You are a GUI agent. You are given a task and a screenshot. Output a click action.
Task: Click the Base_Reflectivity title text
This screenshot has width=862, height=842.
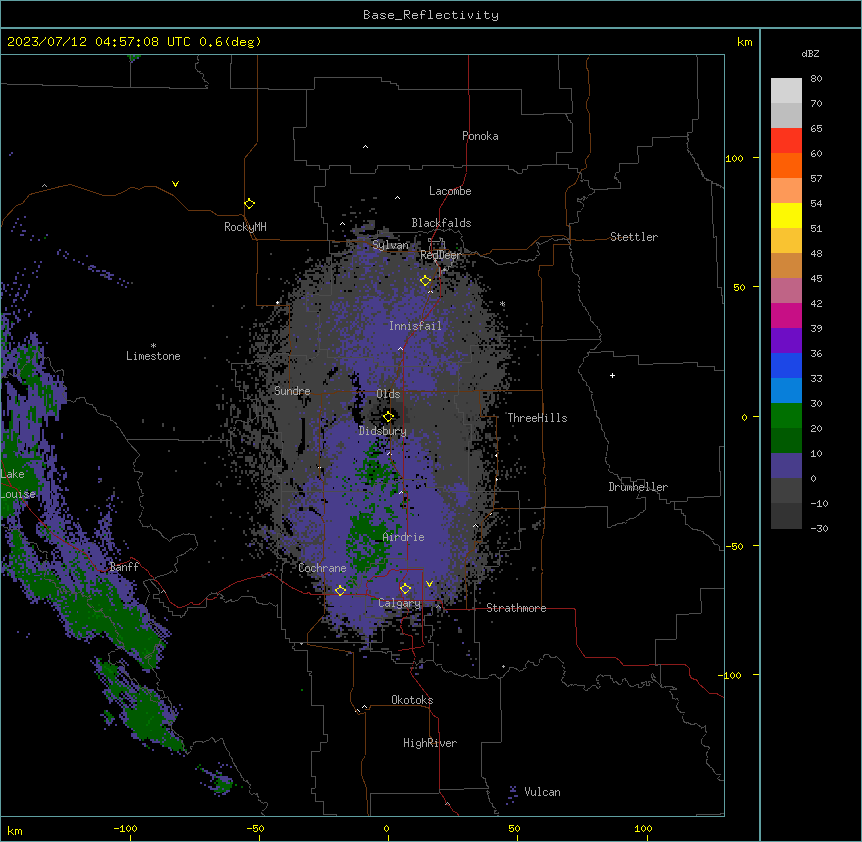(431, 15)
